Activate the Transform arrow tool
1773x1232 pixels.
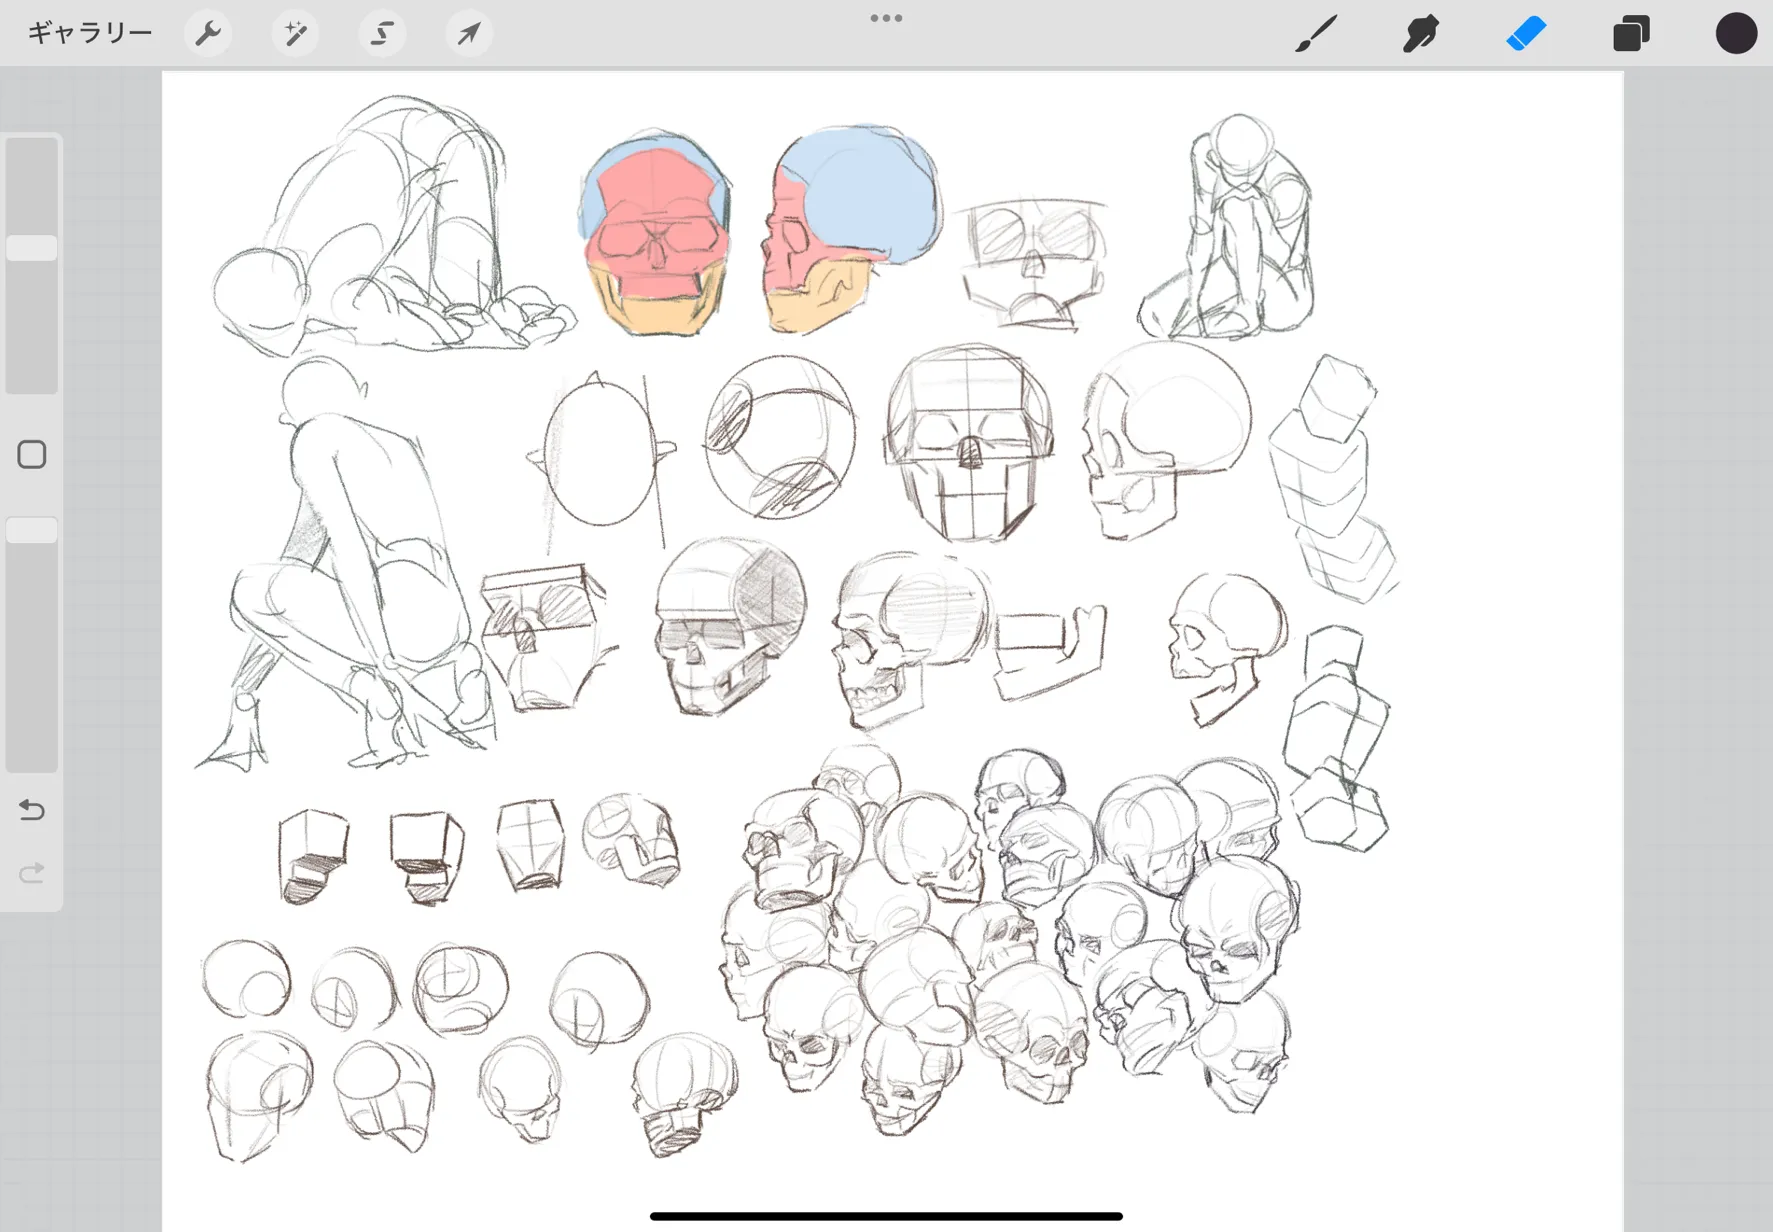(469, 33)
